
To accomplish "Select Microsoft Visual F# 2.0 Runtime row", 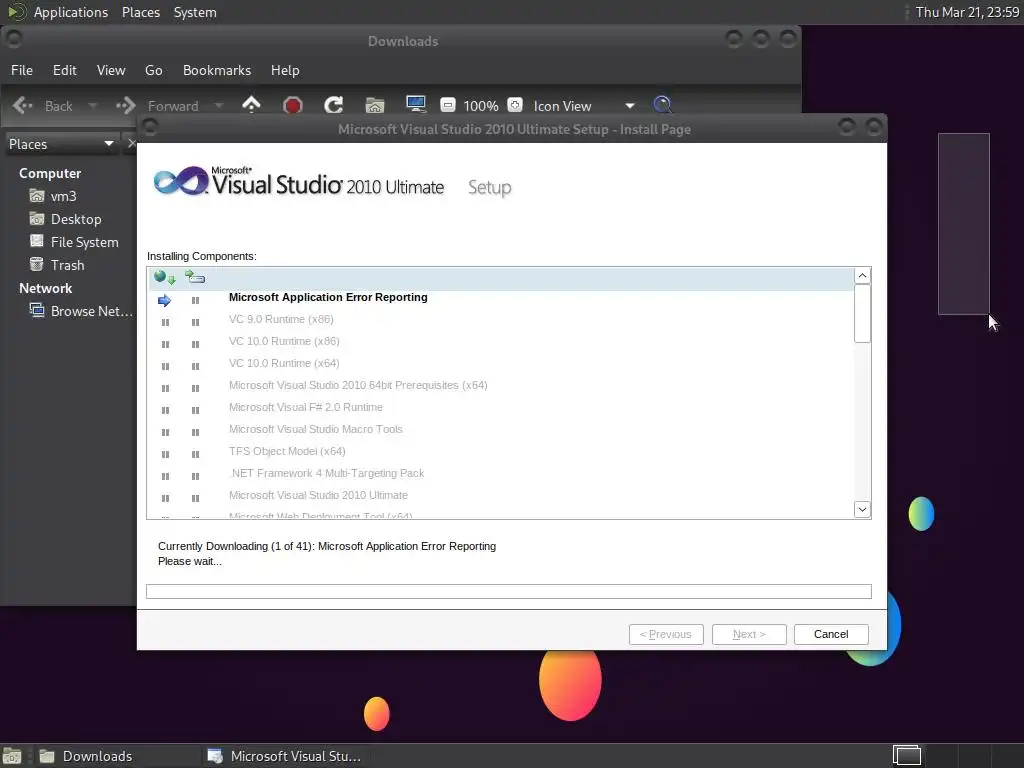I will click(x=500, y=408).
